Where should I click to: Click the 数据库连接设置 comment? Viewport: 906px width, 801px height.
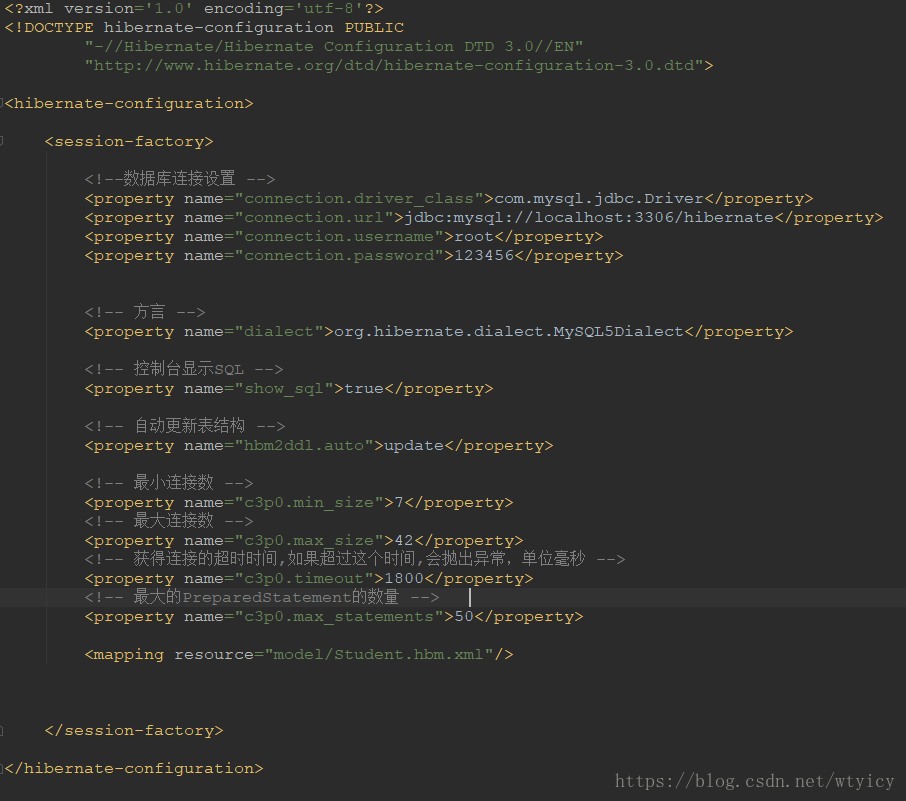click(180, 179)
